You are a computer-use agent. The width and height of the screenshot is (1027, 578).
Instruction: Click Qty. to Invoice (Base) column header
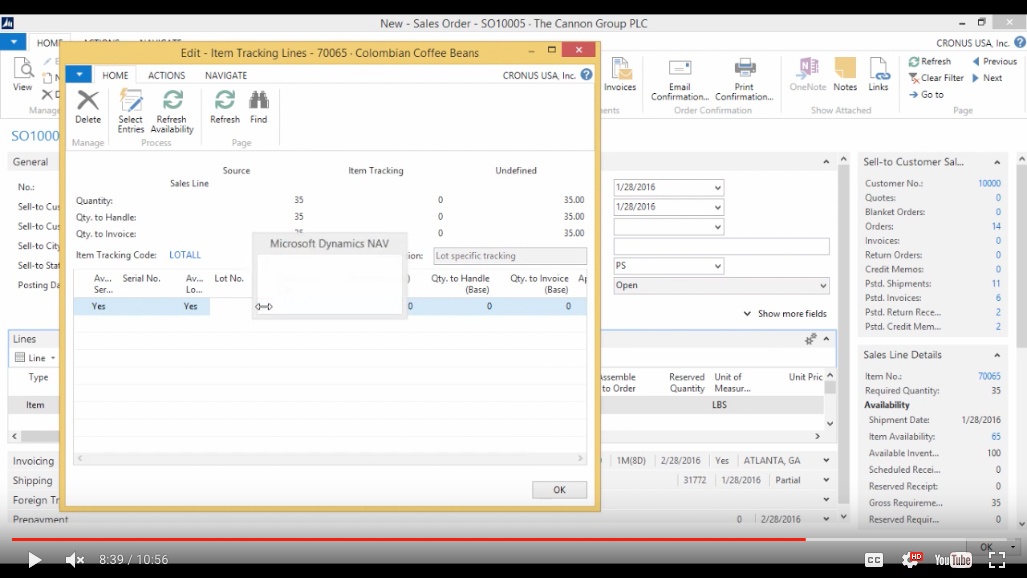pyautogui.click(x=539, y=284)
